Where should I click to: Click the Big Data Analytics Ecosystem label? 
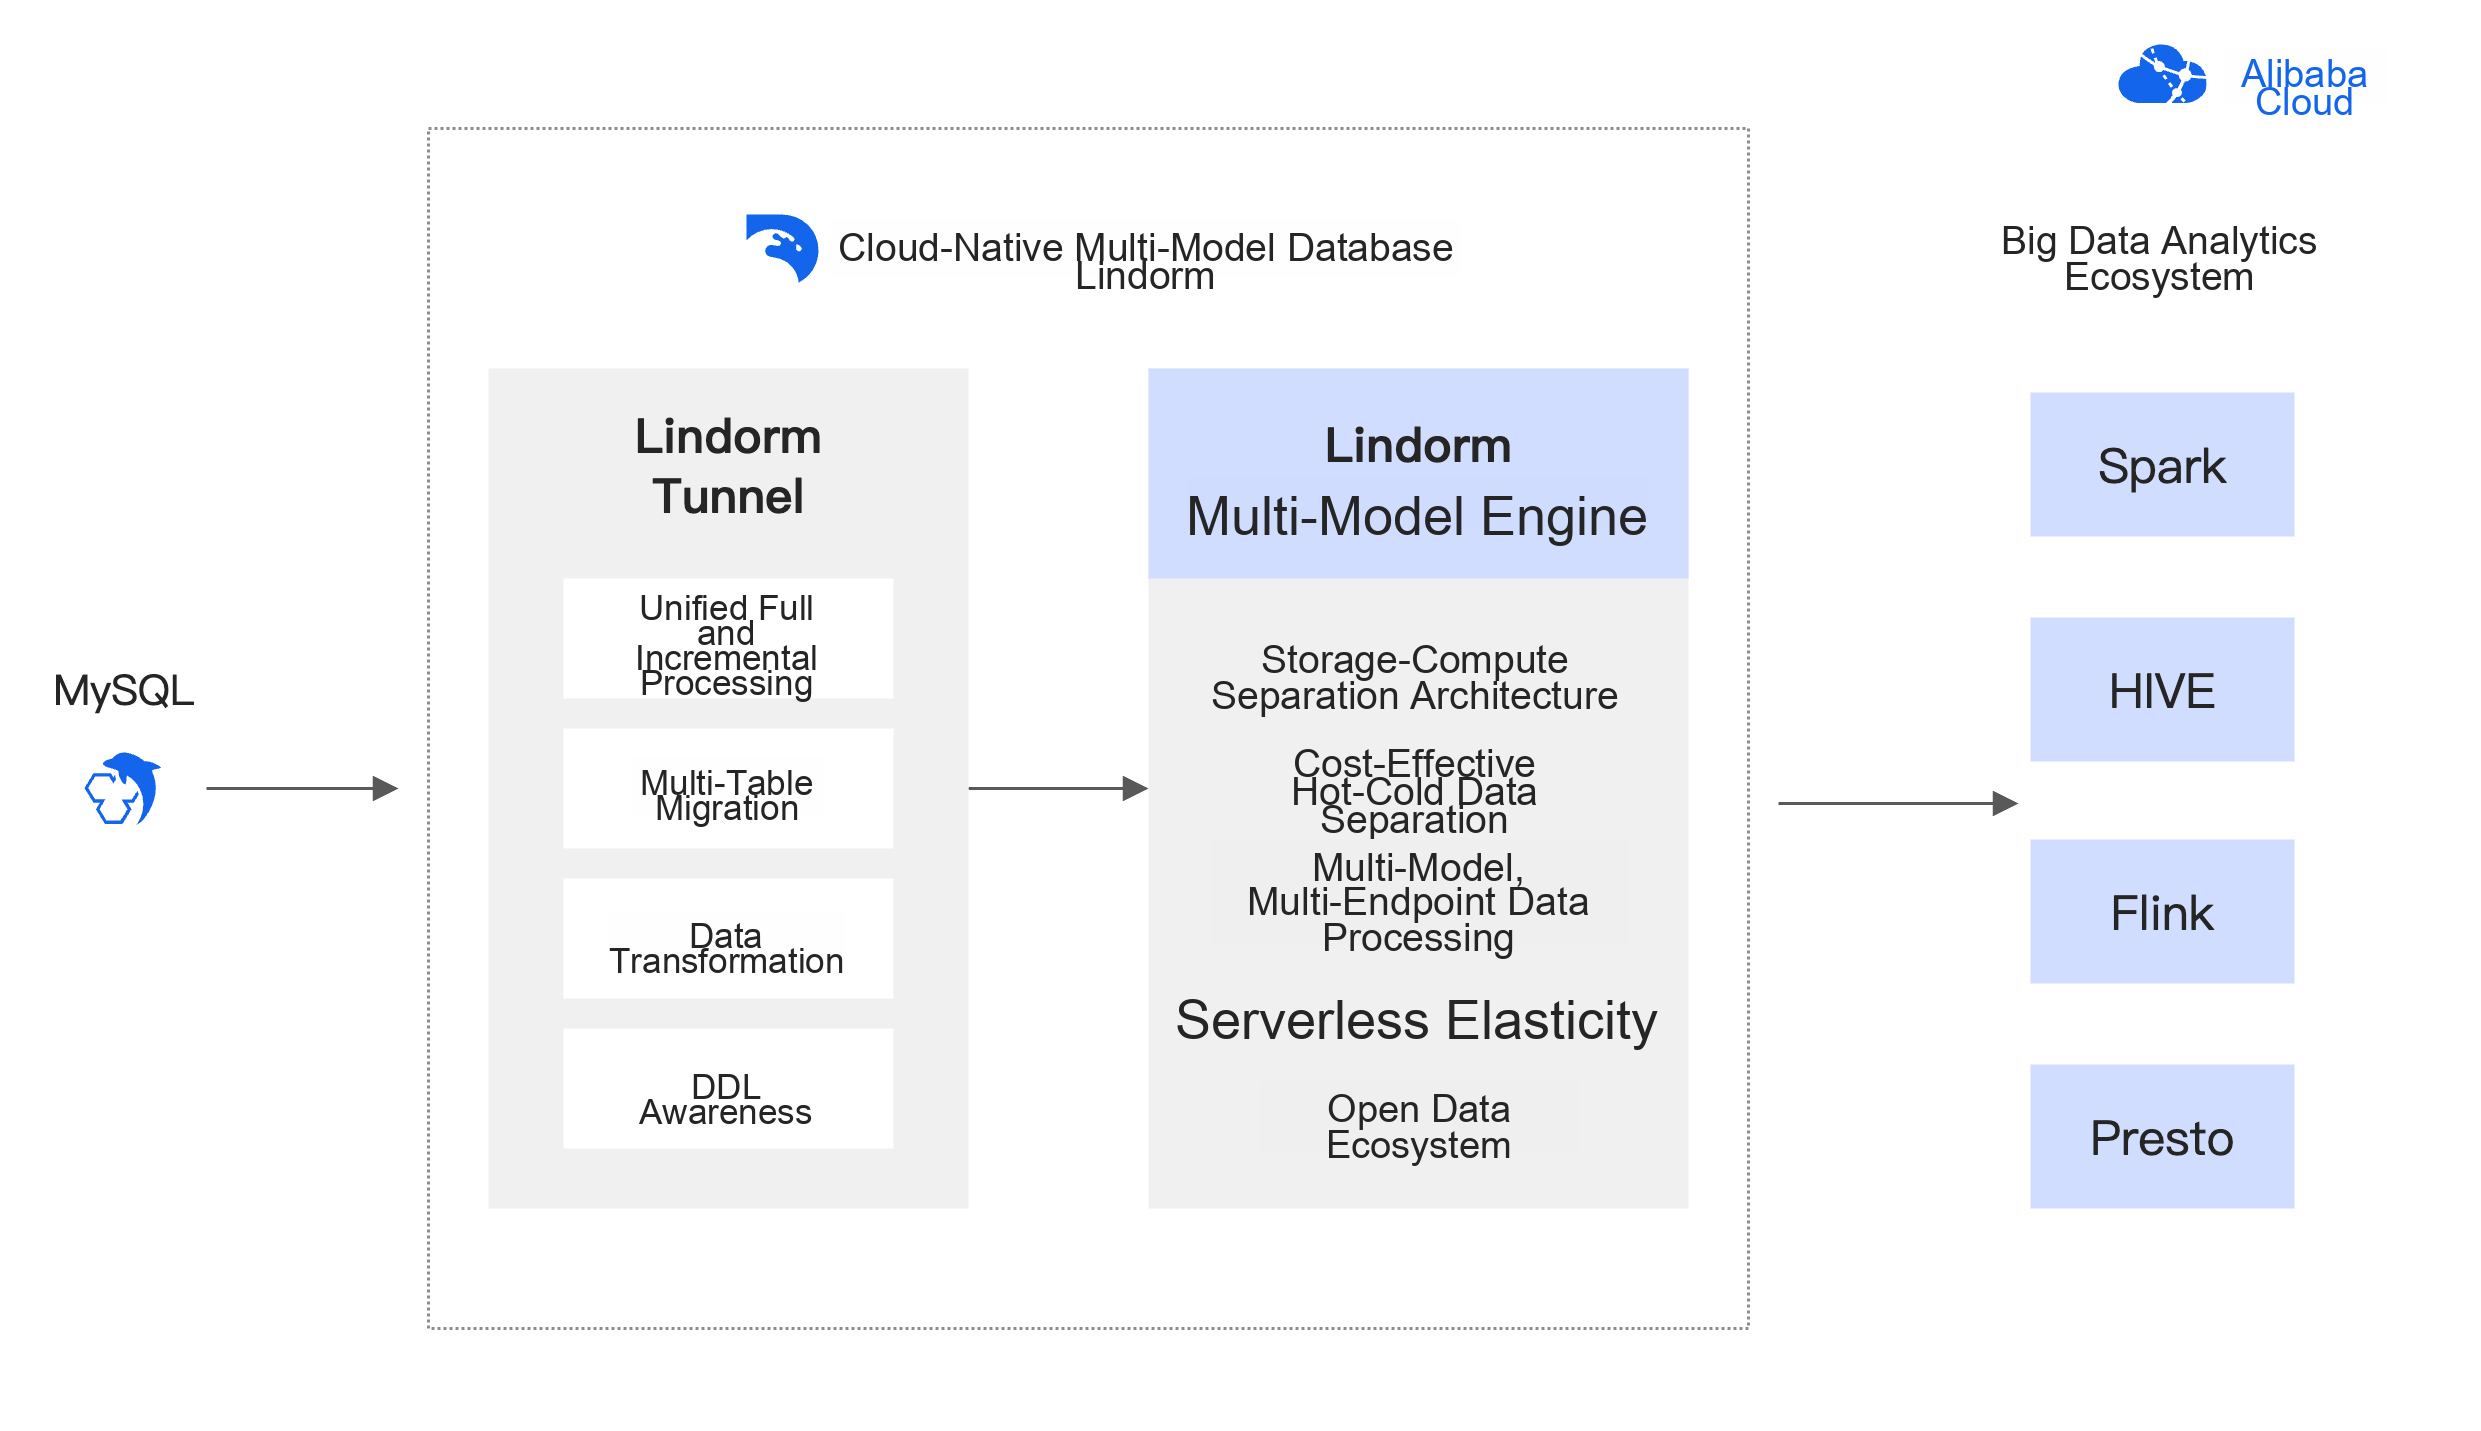[2159, 259]
